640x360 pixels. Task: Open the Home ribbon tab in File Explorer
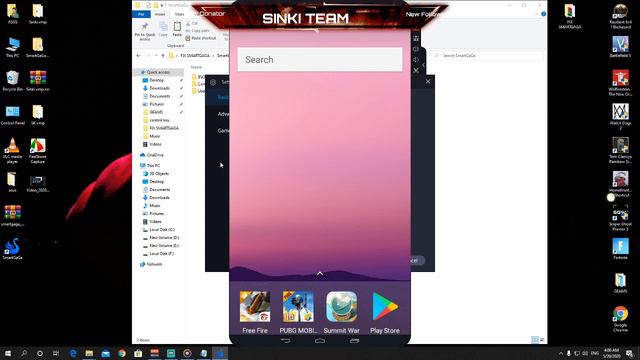click(160, 14)
